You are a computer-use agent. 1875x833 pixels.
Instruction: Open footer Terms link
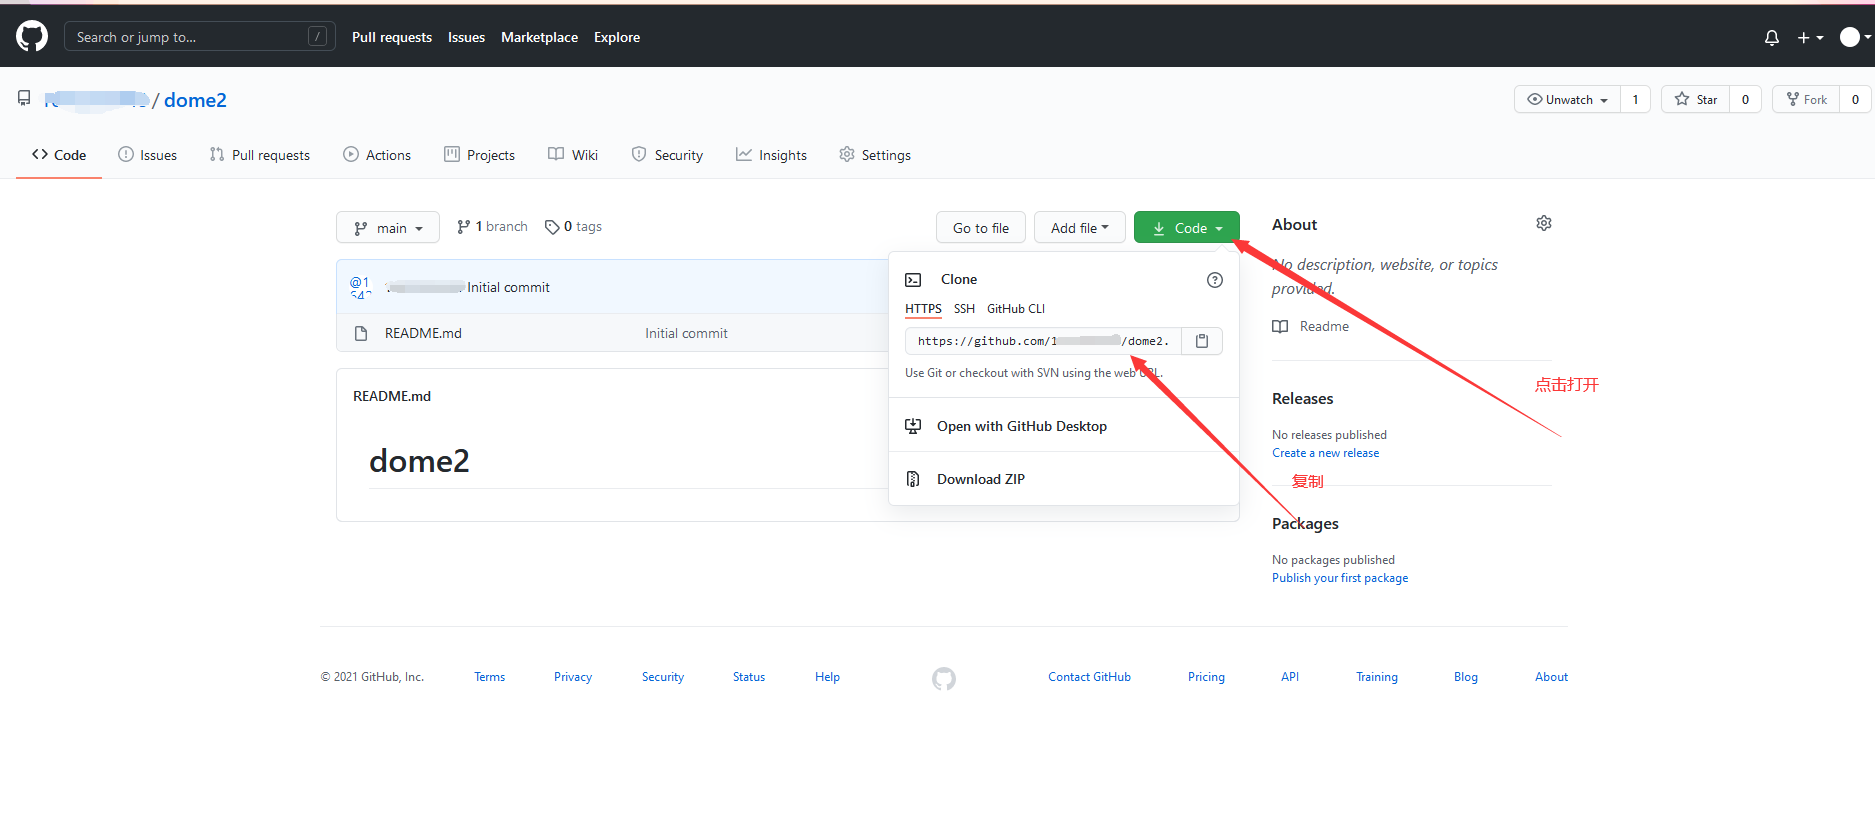click(x=489, y=677)
